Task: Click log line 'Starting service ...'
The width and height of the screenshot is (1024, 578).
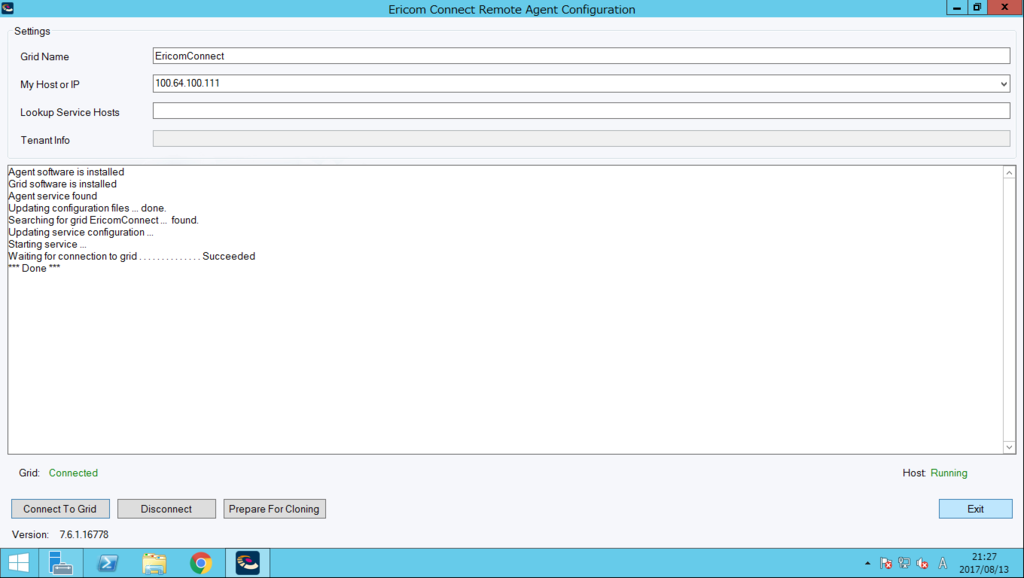Action: point(47,244)
